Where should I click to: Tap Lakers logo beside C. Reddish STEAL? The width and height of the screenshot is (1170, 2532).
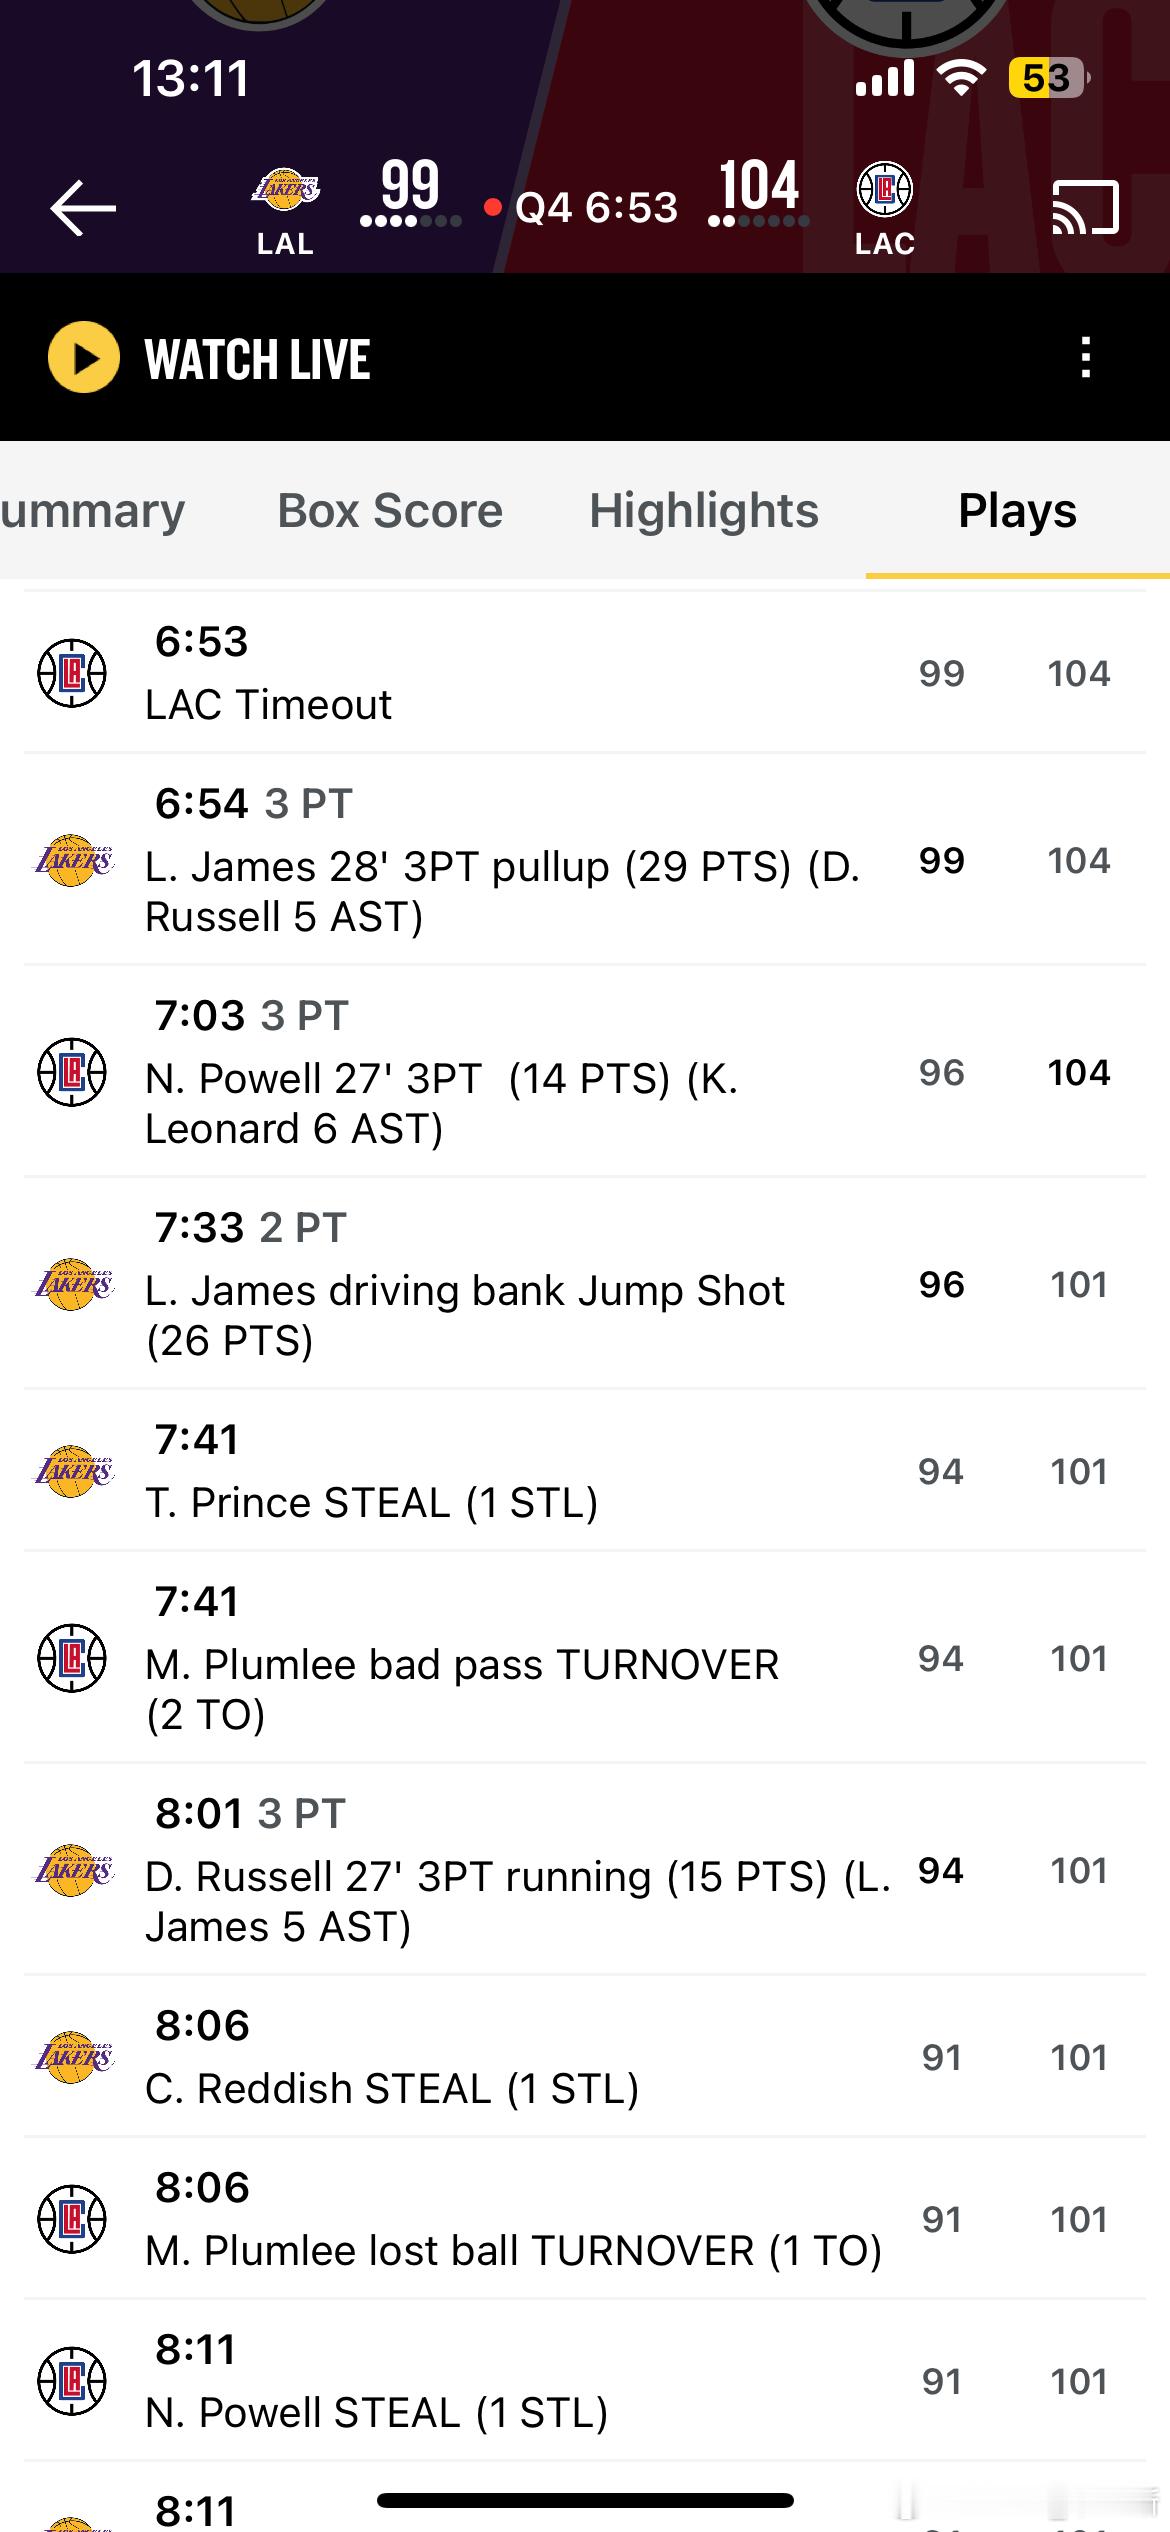[74, 2057]
